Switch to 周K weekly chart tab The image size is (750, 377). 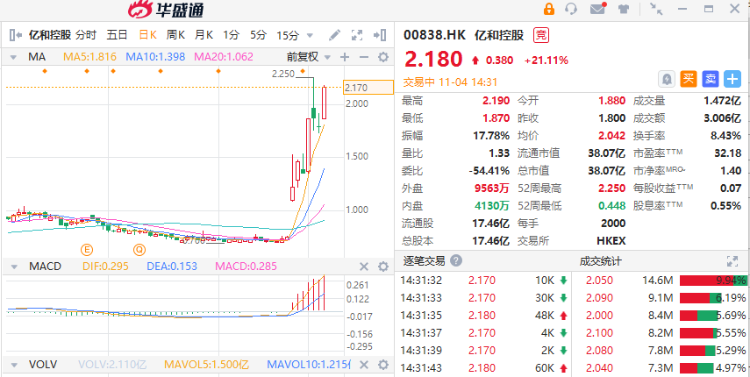point(176,35)
